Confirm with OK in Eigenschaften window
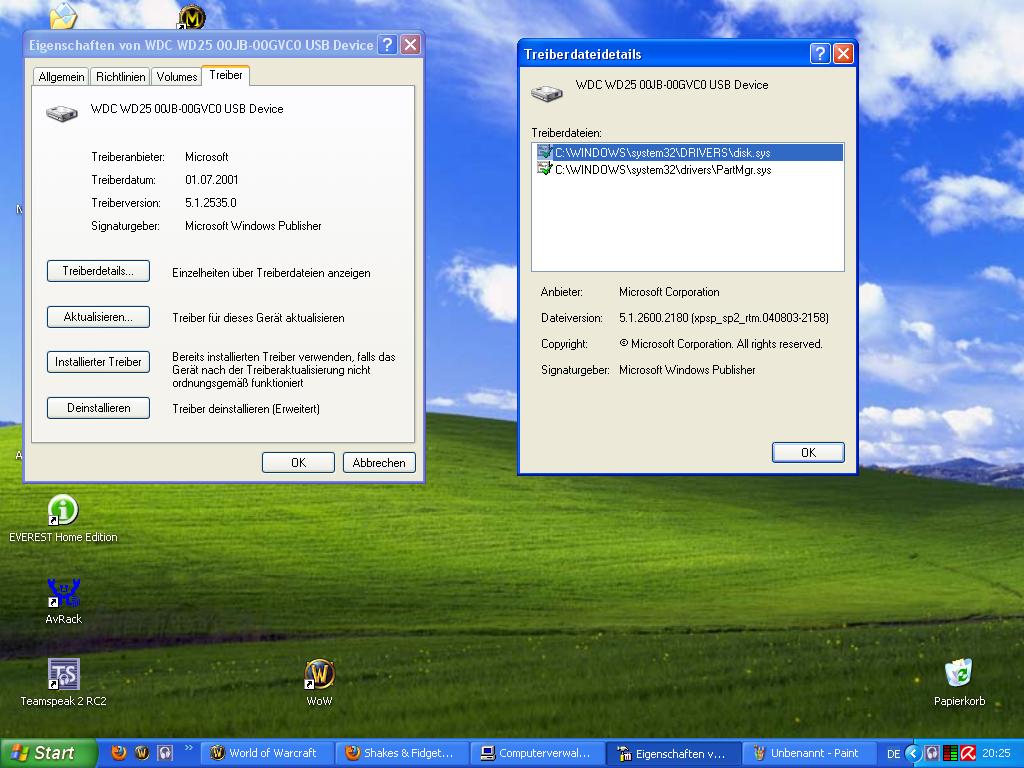Screen dimensions: 1024x768 298,462
